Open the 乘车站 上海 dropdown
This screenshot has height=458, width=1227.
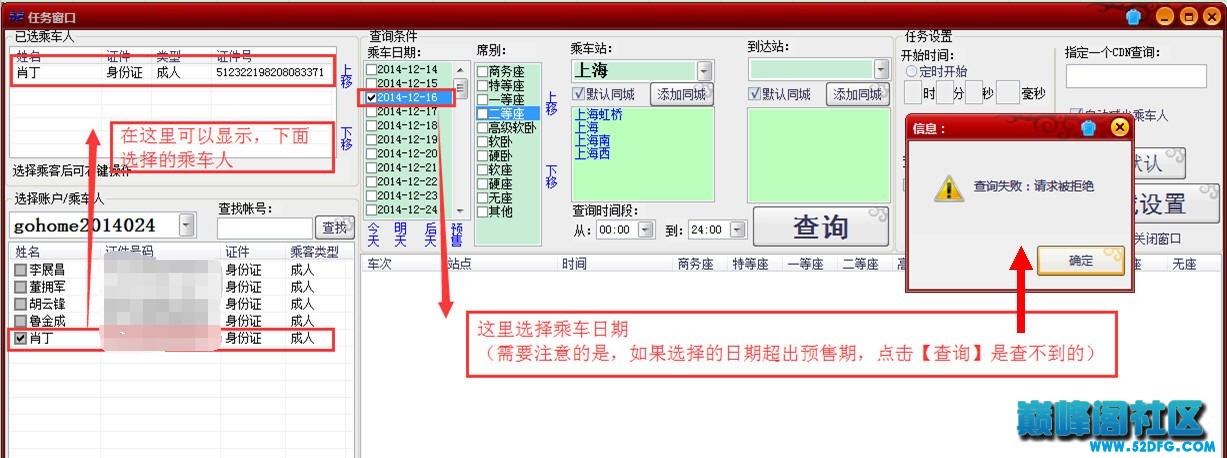pyautogui.click(x=705, y=71)
